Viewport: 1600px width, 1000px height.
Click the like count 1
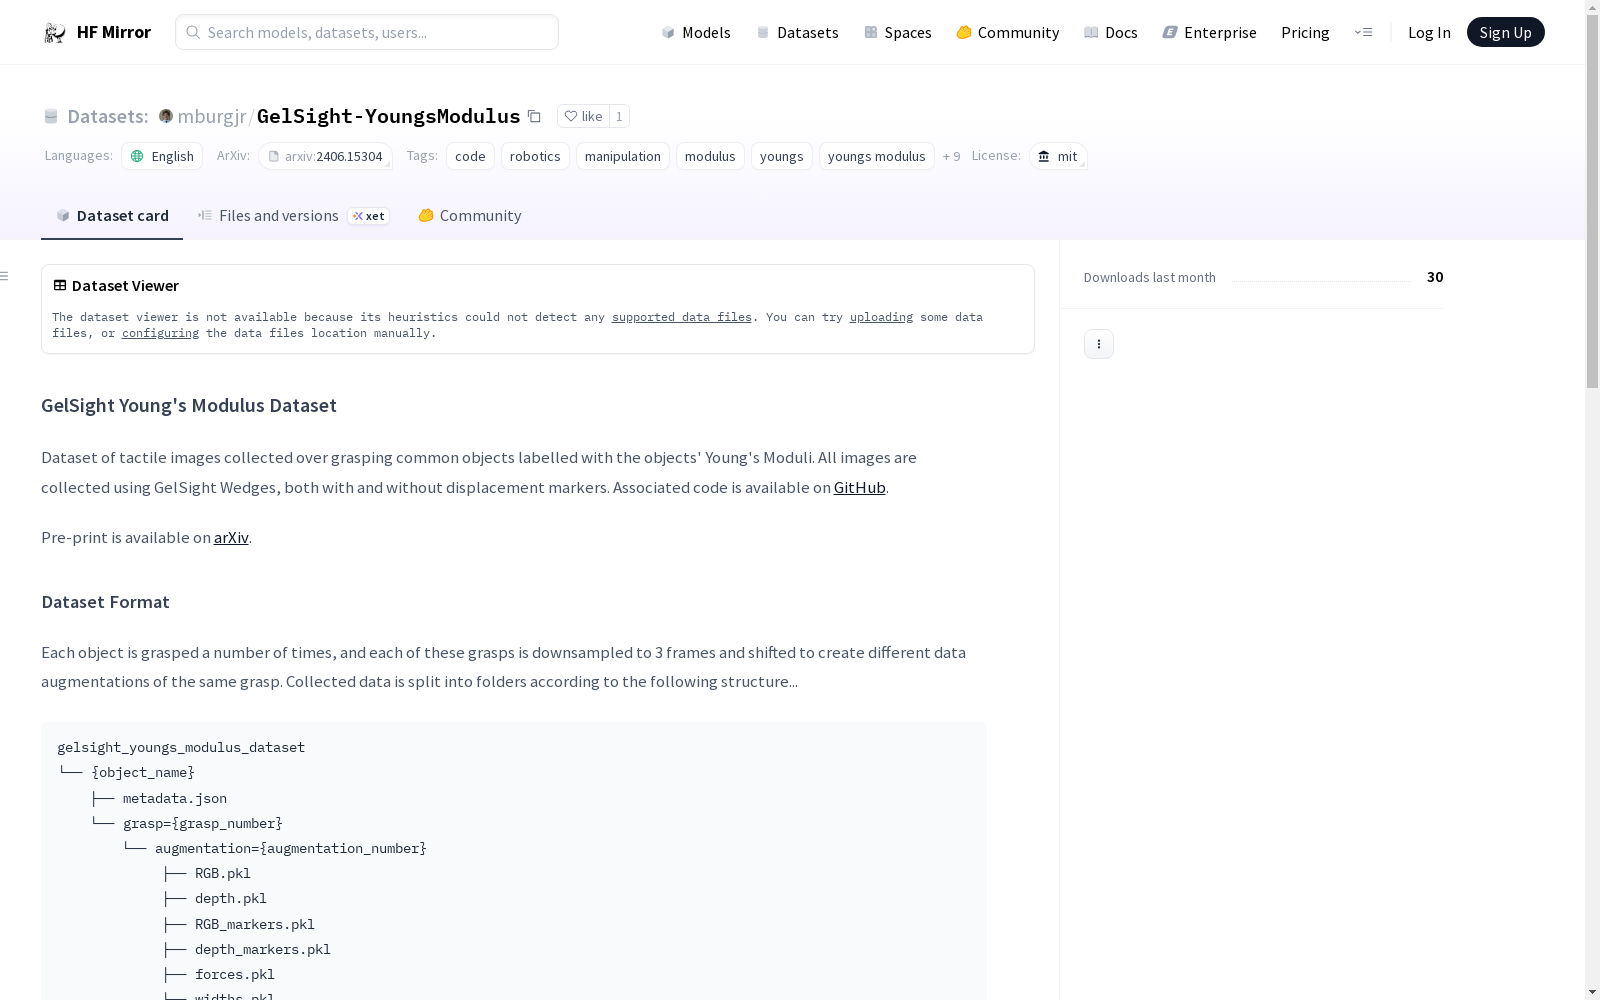coord(619,116)
